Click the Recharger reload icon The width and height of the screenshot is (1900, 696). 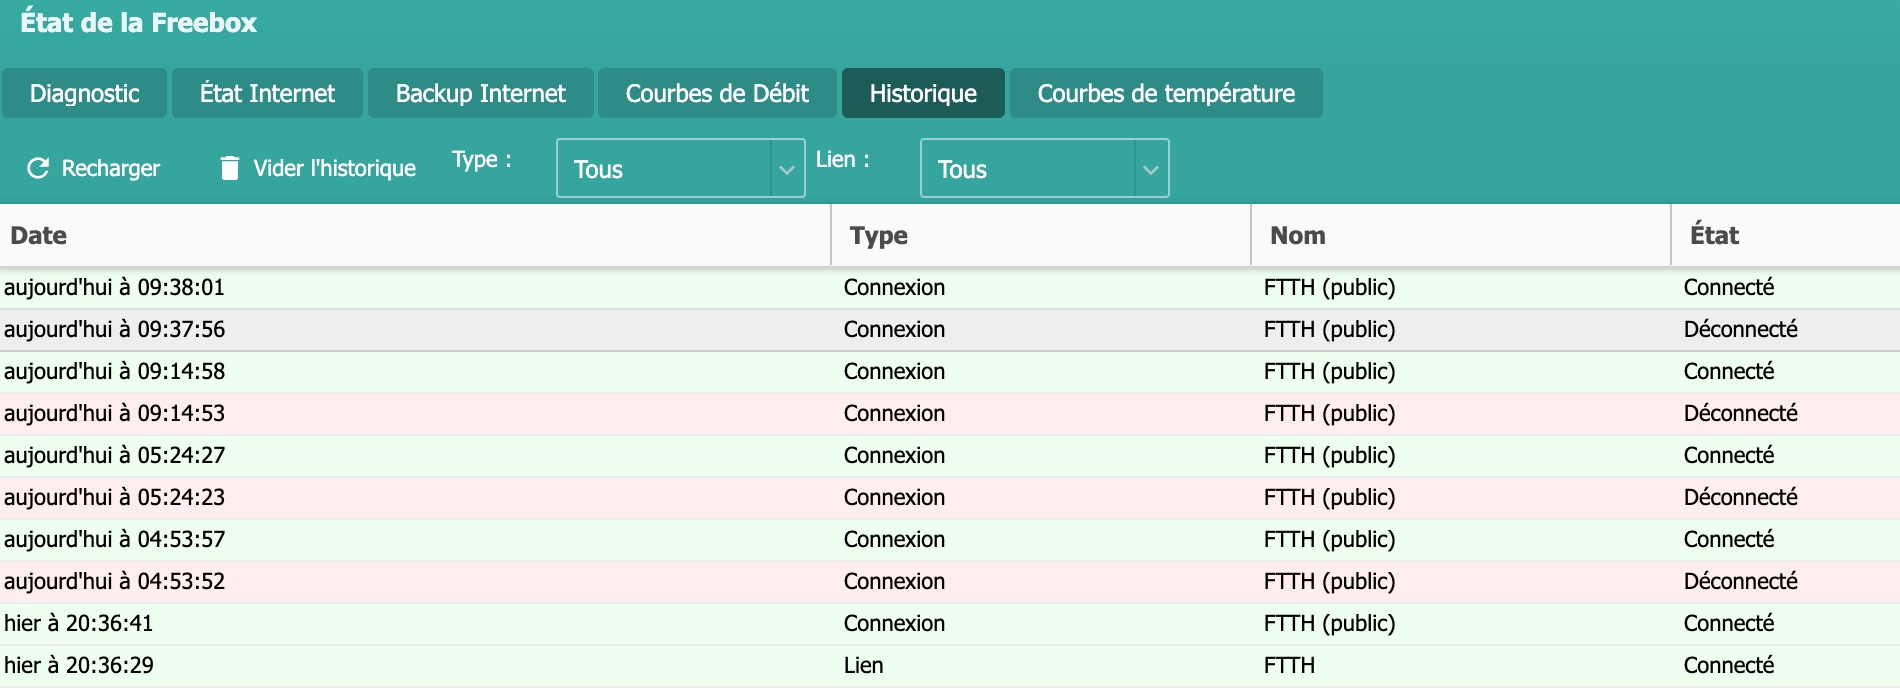coord(38,168)
